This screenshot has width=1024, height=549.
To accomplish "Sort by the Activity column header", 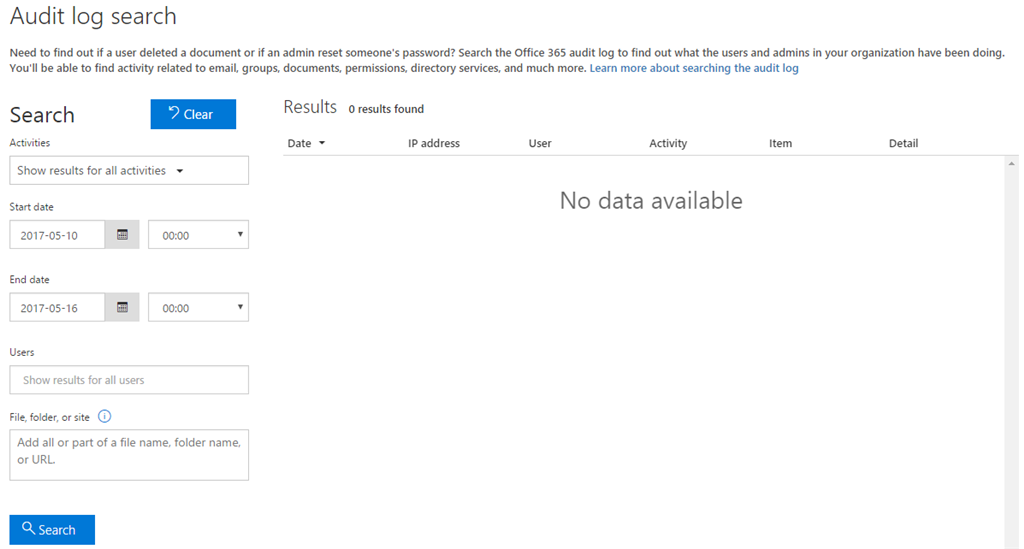I will coord(667,143).
